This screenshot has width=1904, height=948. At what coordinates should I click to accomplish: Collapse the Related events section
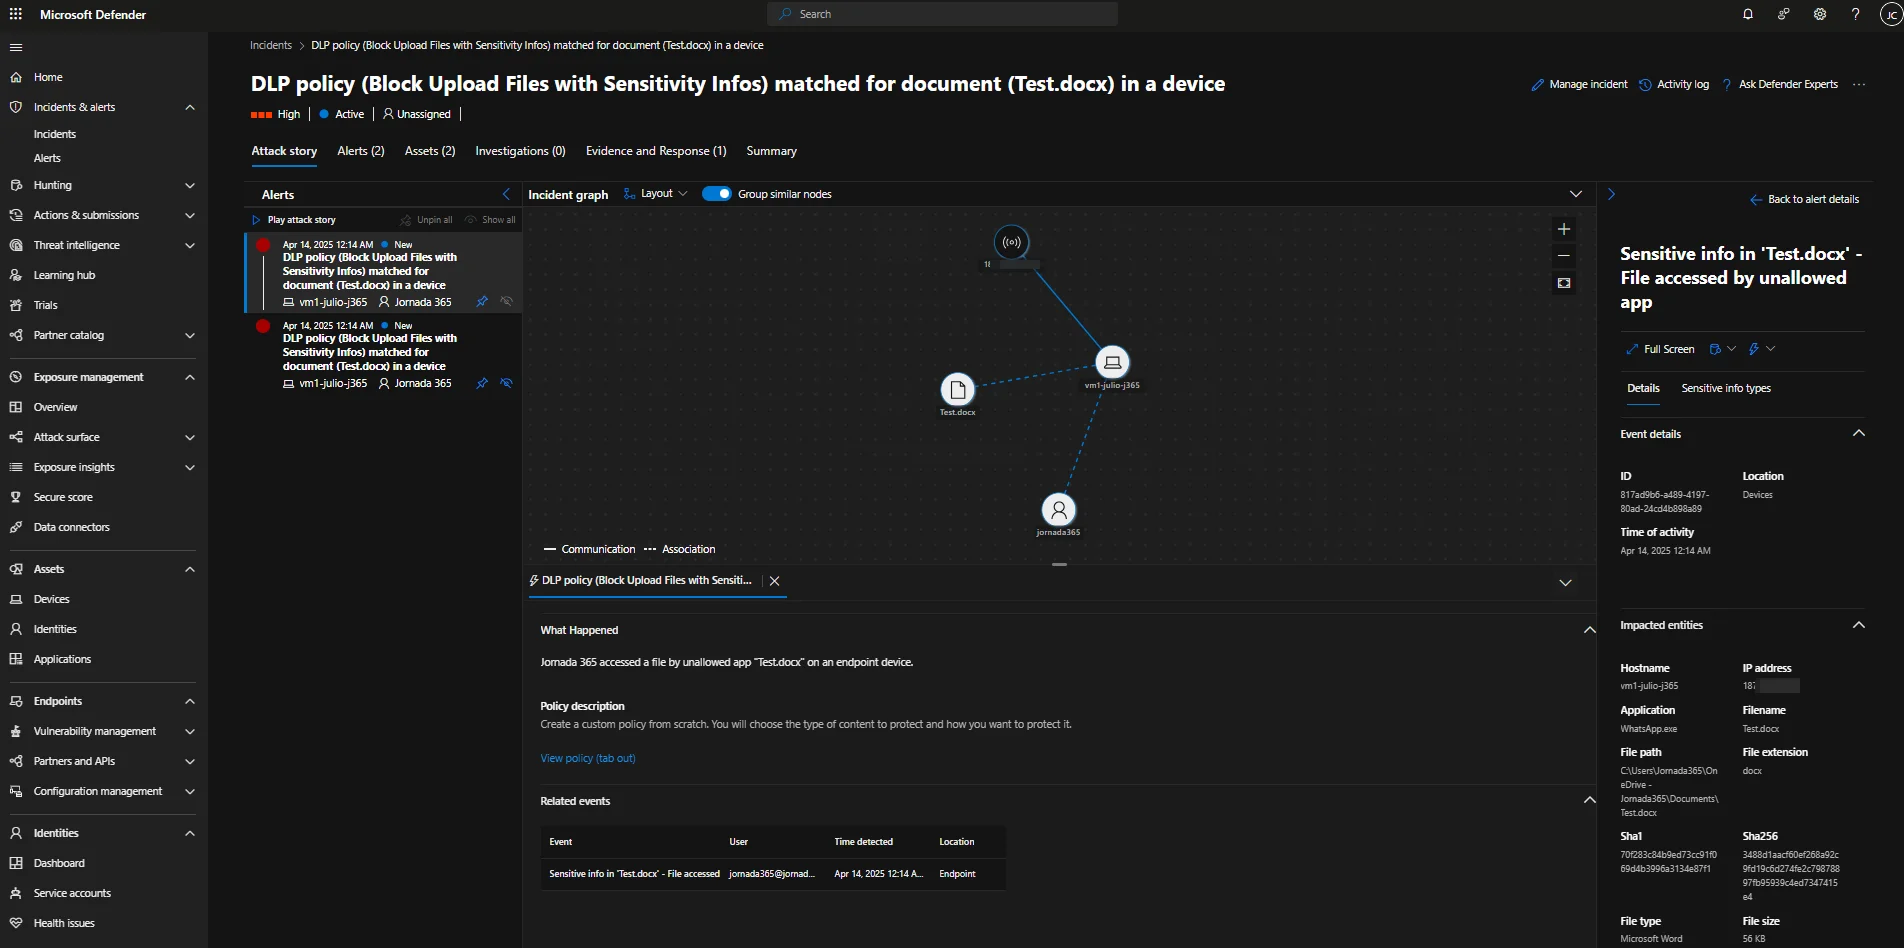[x=1589, y=800]
